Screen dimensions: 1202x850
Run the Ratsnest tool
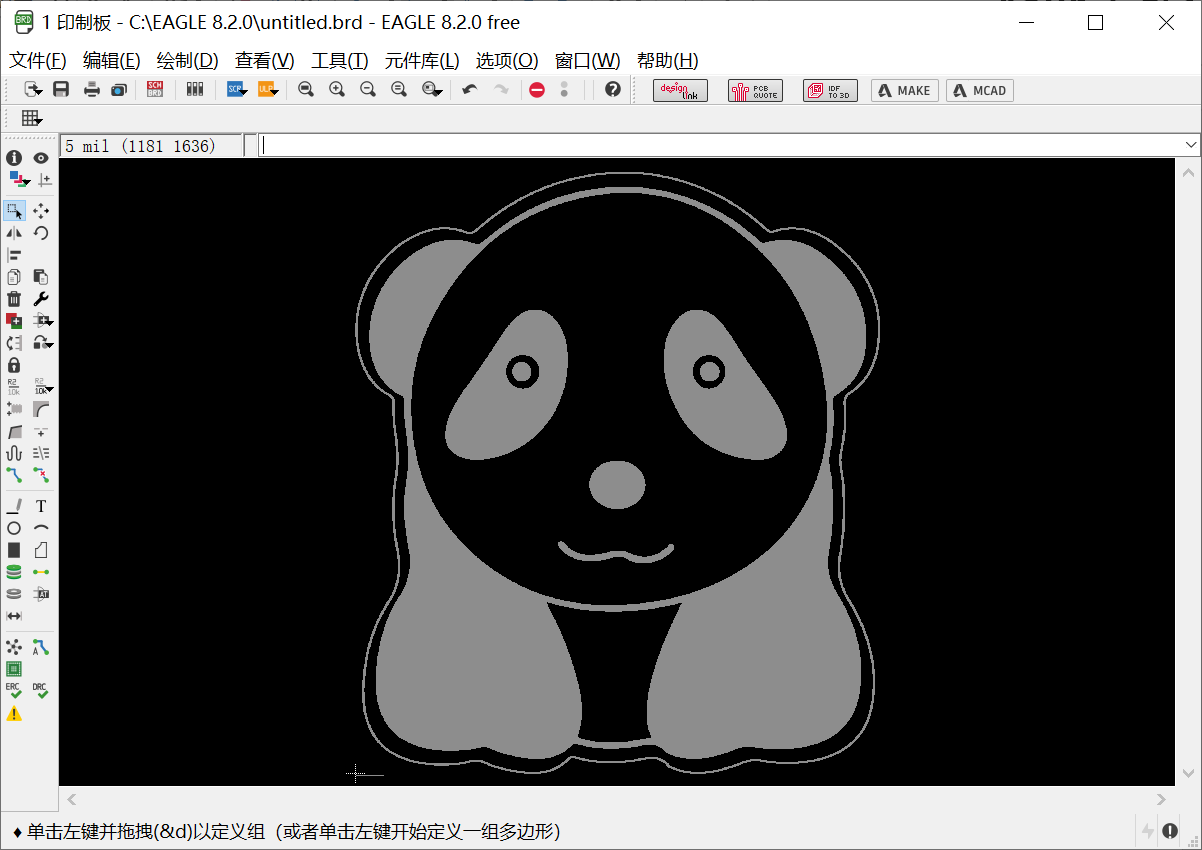[14, 648]
